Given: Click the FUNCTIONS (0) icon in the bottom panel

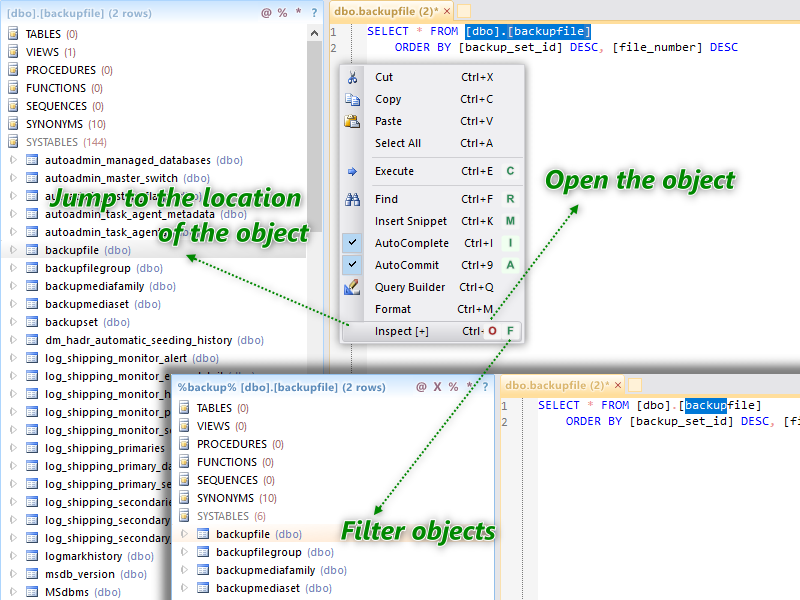Looking at the screenshot, I should tap(184, 462).
